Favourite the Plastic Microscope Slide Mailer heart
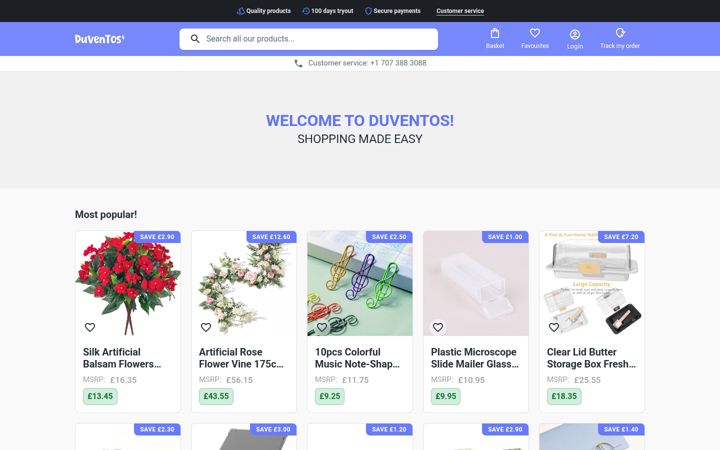720x450 pixels. point(438,327)
